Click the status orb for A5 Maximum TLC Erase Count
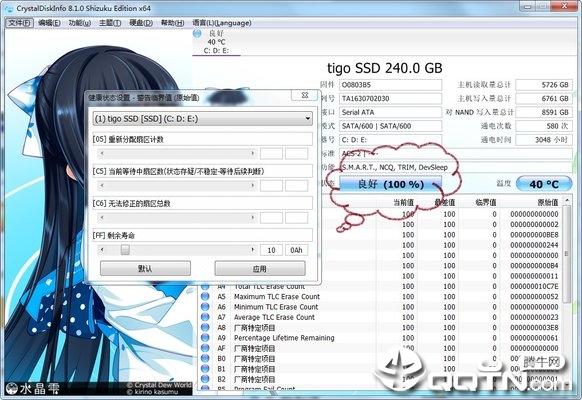 (205, 296)
